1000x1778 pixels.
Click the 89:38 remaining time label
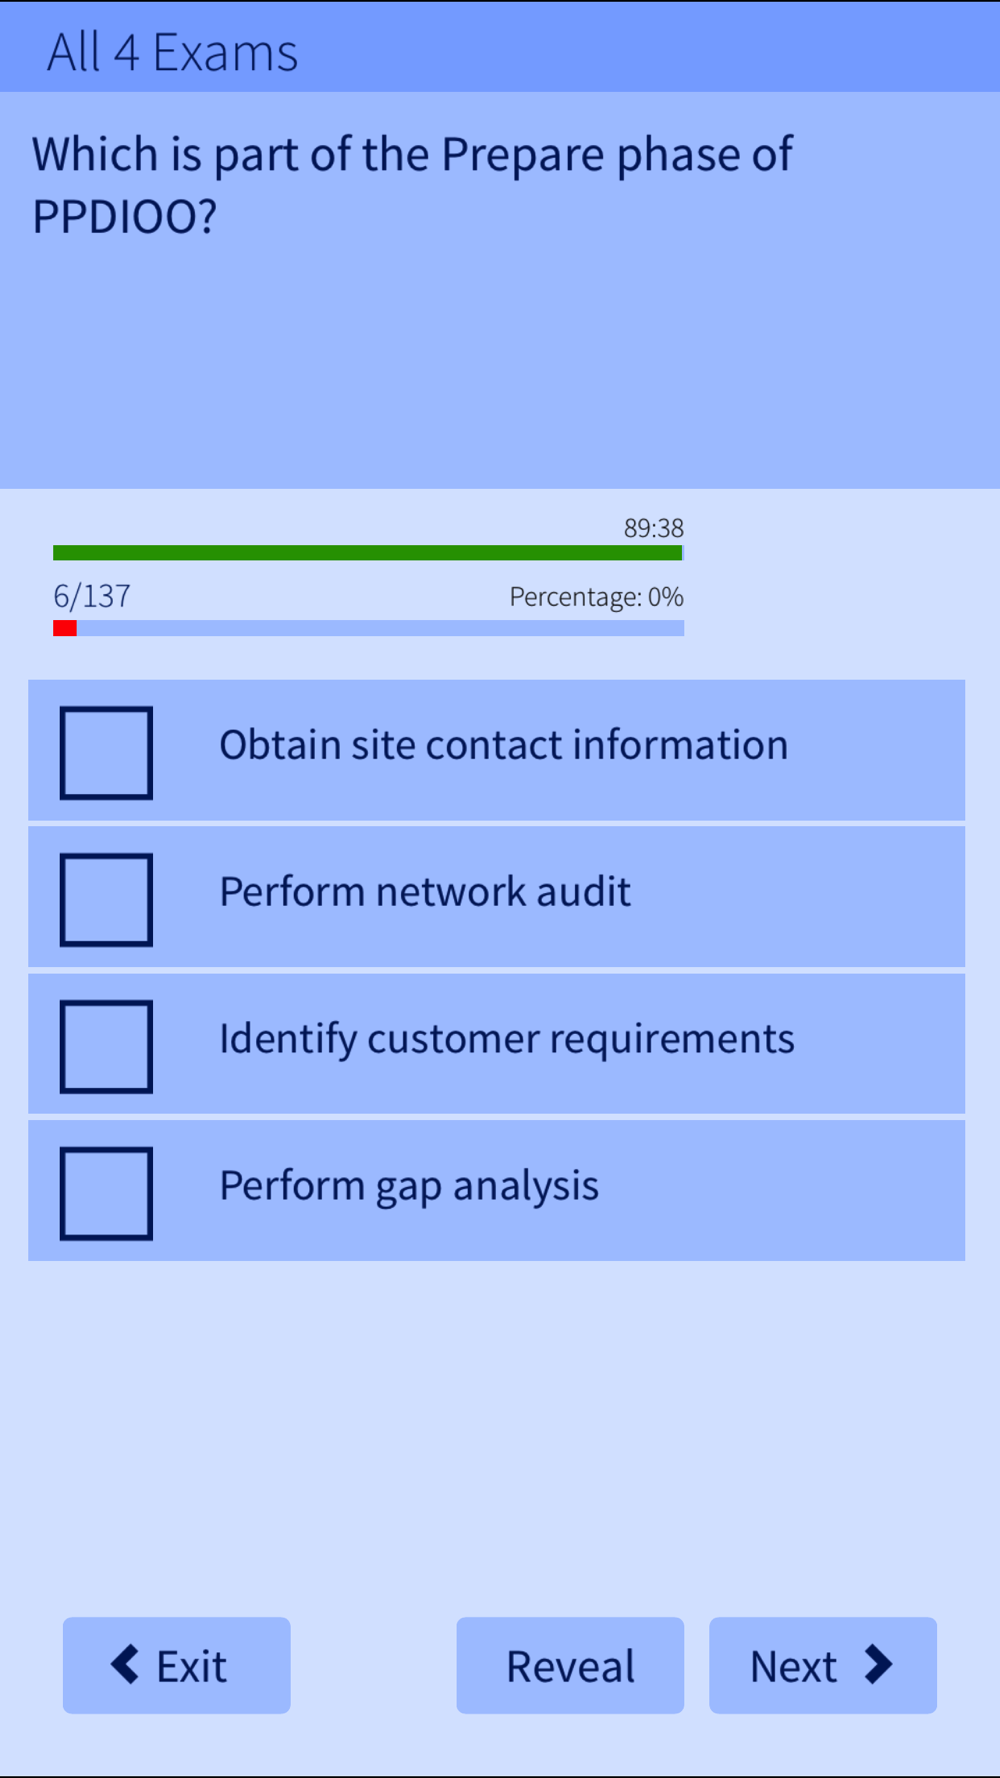pos(654,528)
